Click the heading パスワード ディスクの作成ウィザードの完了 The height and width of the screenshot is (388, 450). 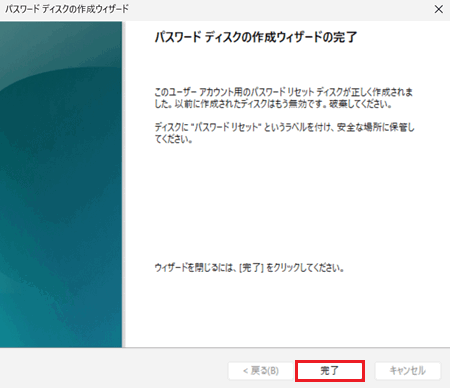click(256, 37)
